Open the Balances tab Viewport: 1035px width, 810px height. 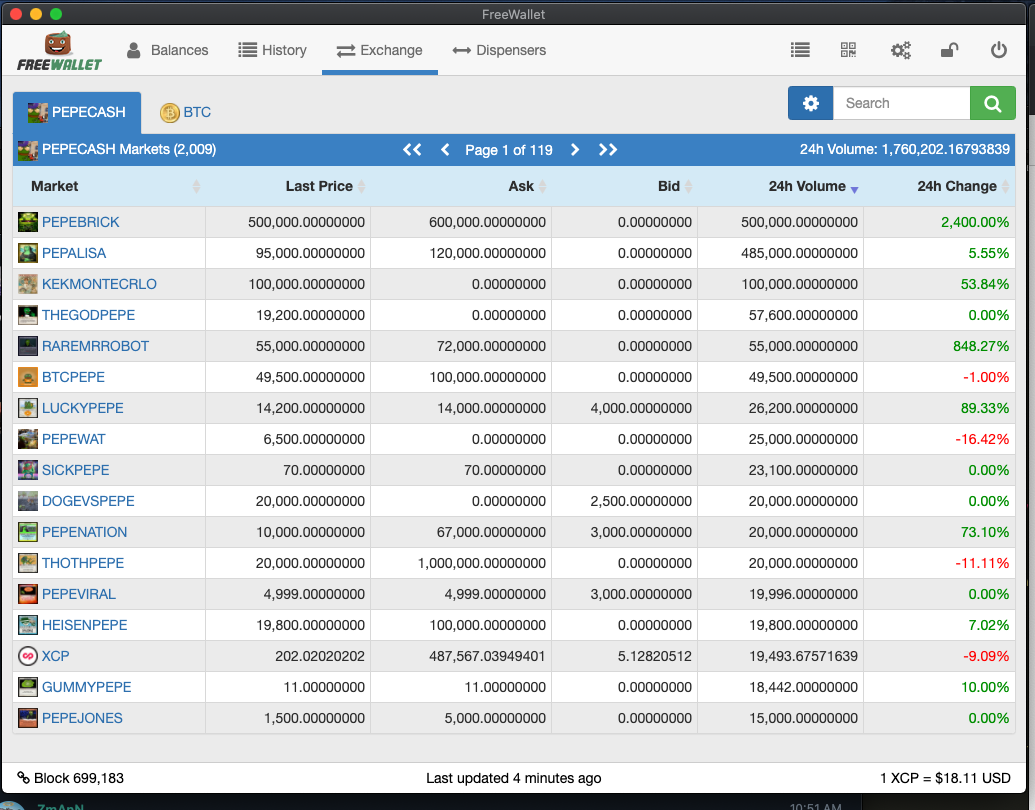pos(167,50)
